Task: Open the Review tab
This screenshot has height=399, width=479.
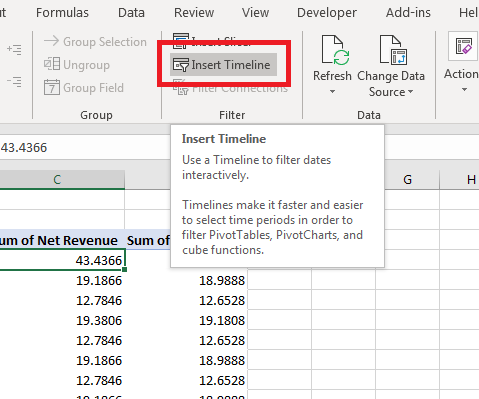Action: tap(194, 13)
